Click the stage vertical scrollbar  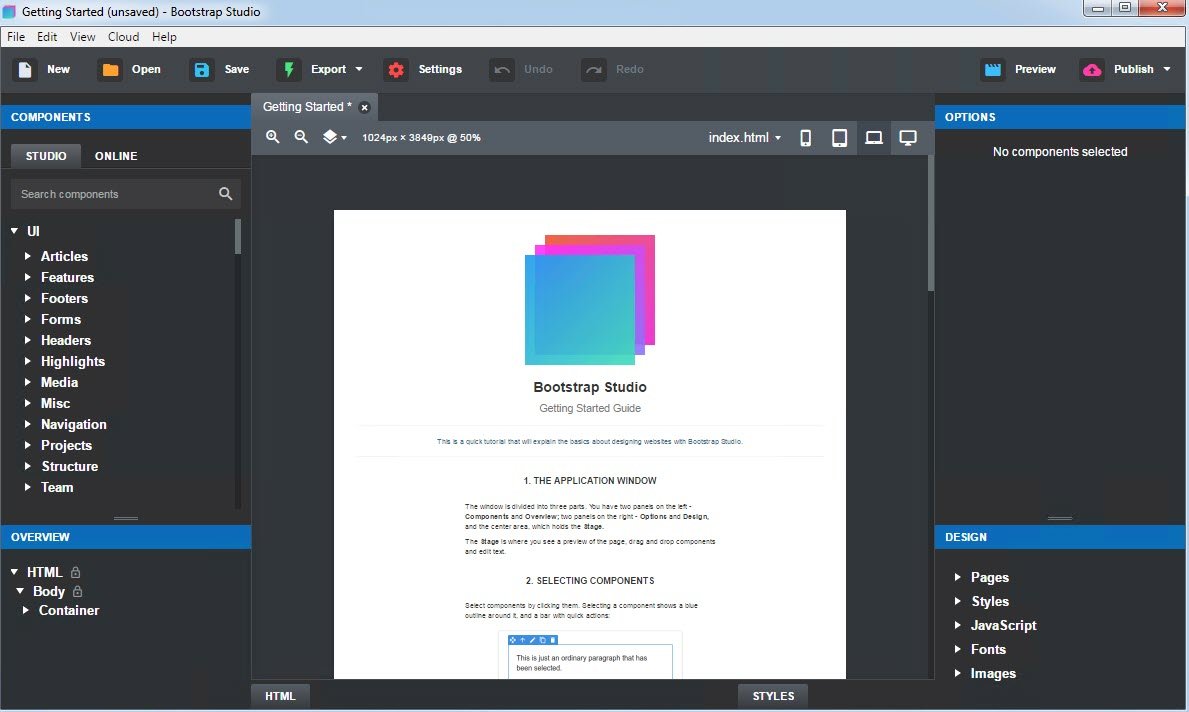click(930, 224)
